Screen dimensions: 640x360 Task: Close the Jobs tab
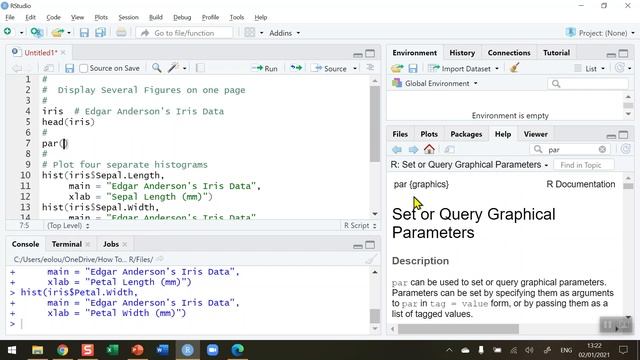124,244
